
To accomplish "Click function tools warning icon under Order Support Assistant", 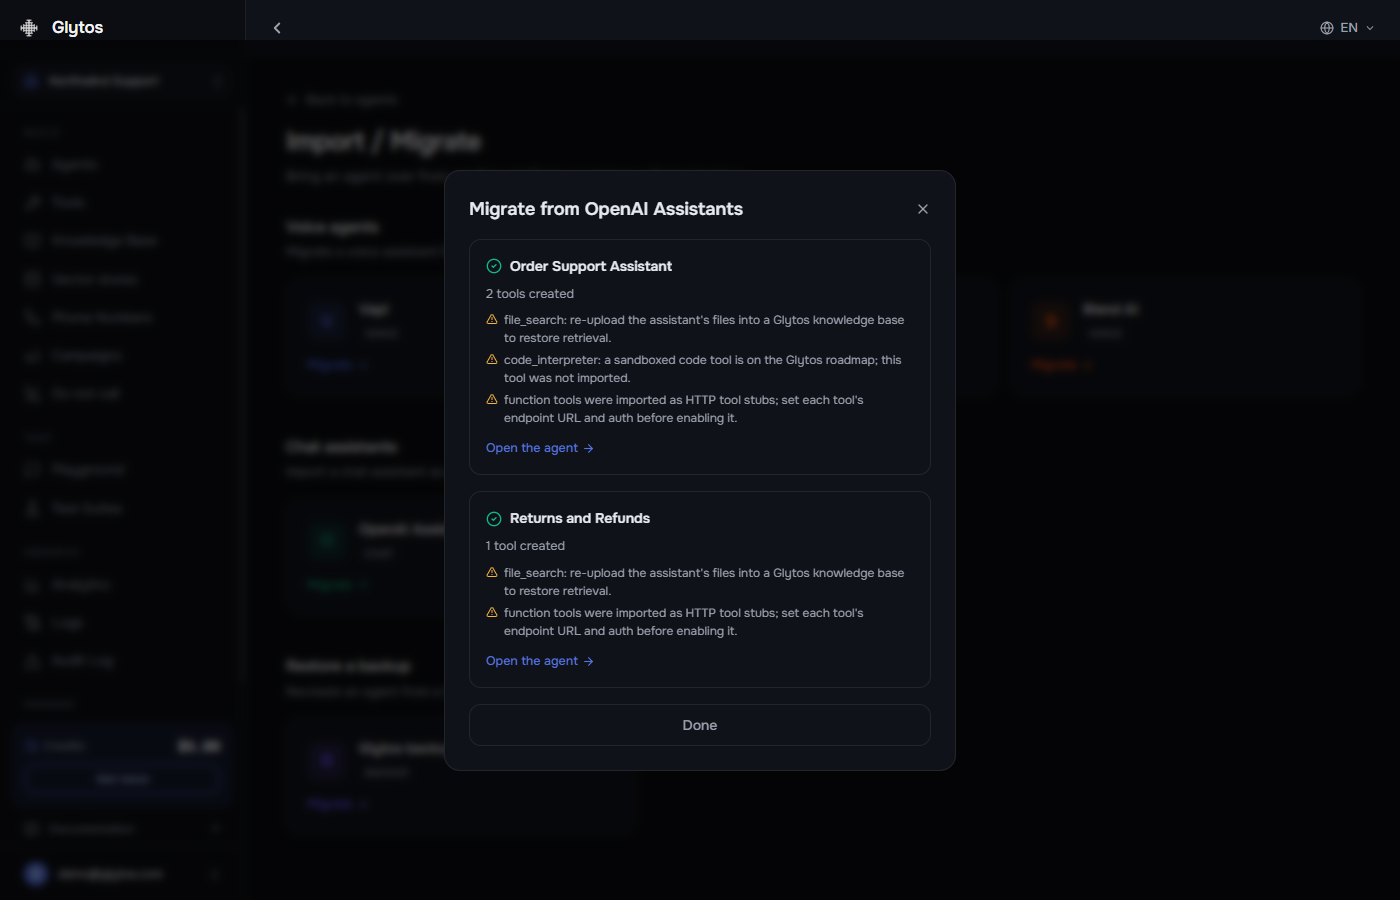I will [492, 399].
